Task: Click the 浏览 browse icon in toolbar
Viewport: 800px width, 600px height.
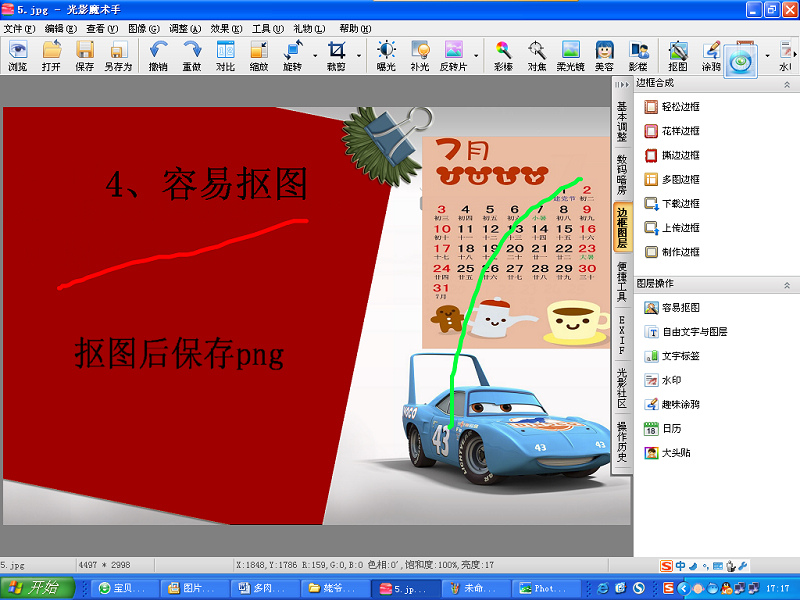Action: [18, 55]
